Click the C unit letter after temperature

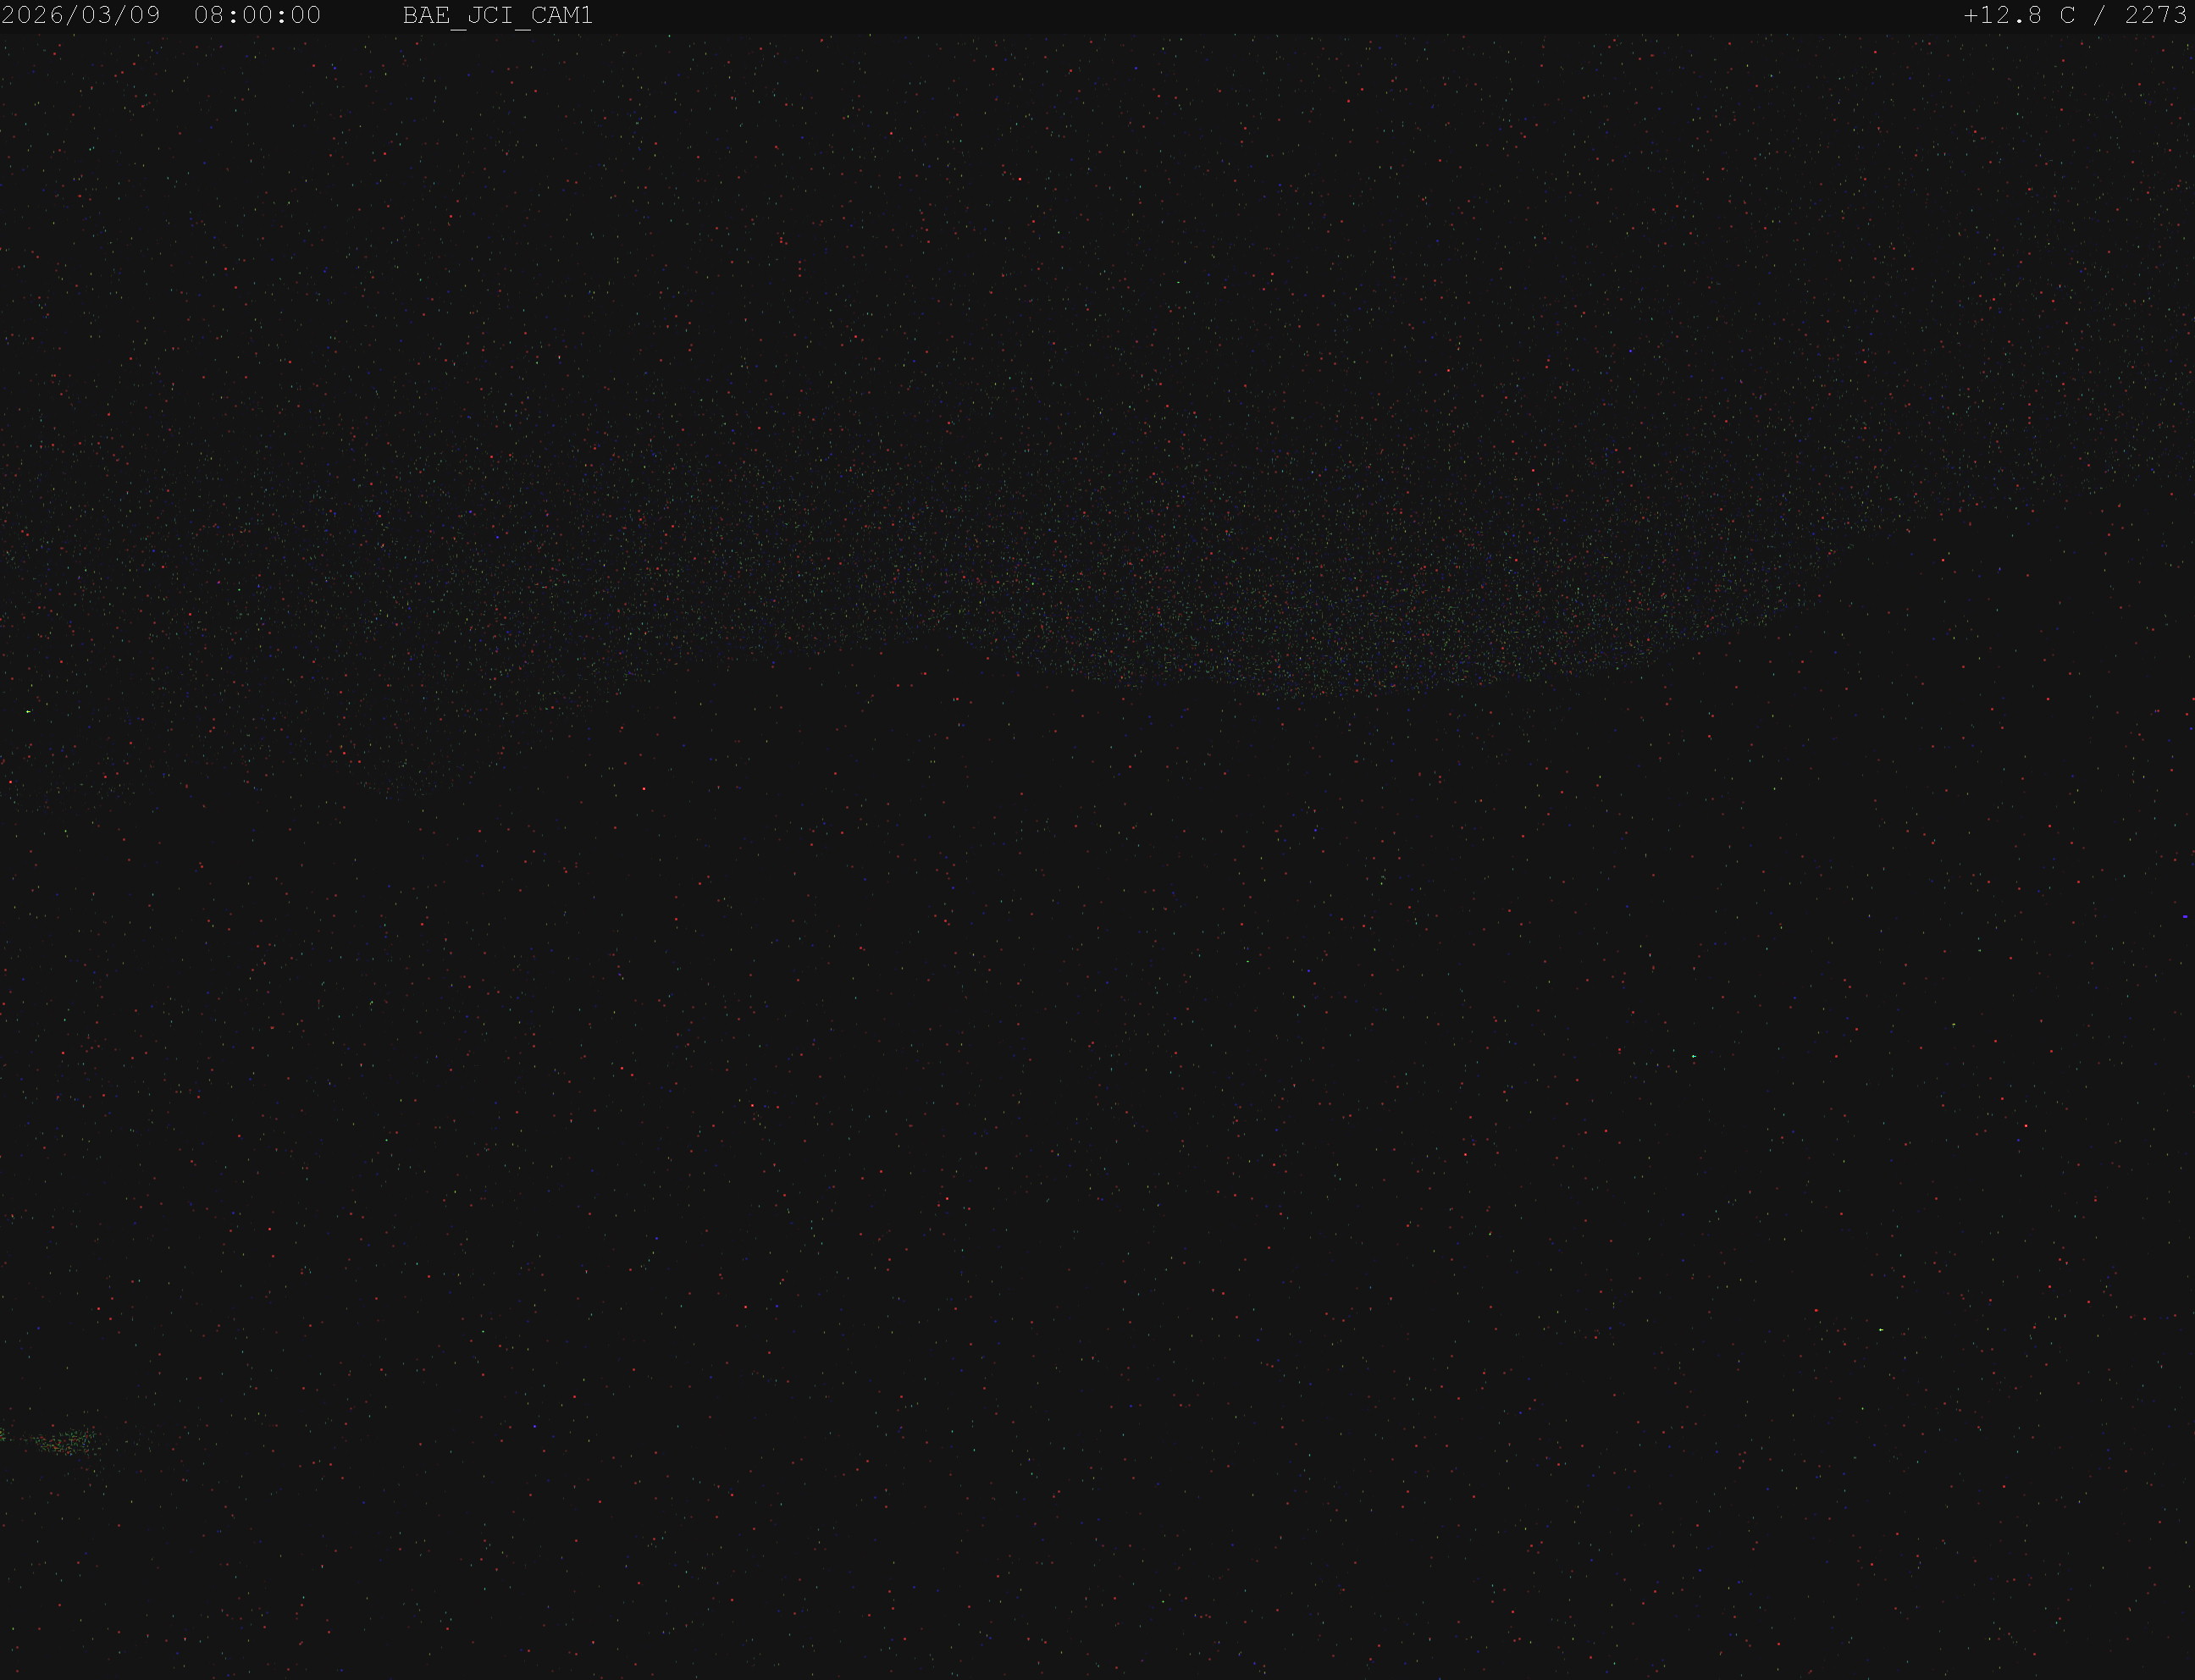tap(2067, 16)
